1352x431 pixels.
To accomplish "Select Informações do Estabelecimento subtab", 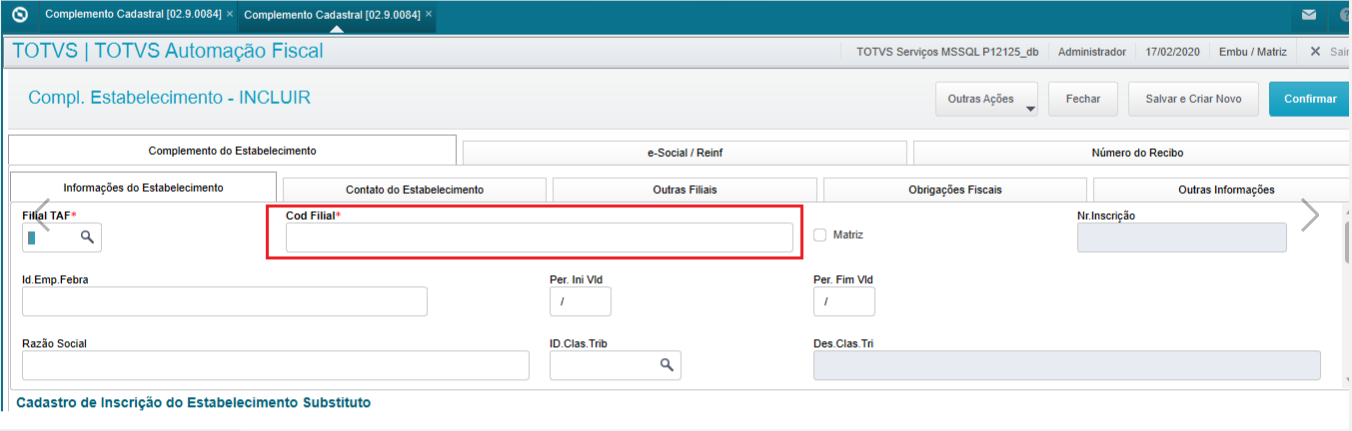I will (x=143, y=187).
